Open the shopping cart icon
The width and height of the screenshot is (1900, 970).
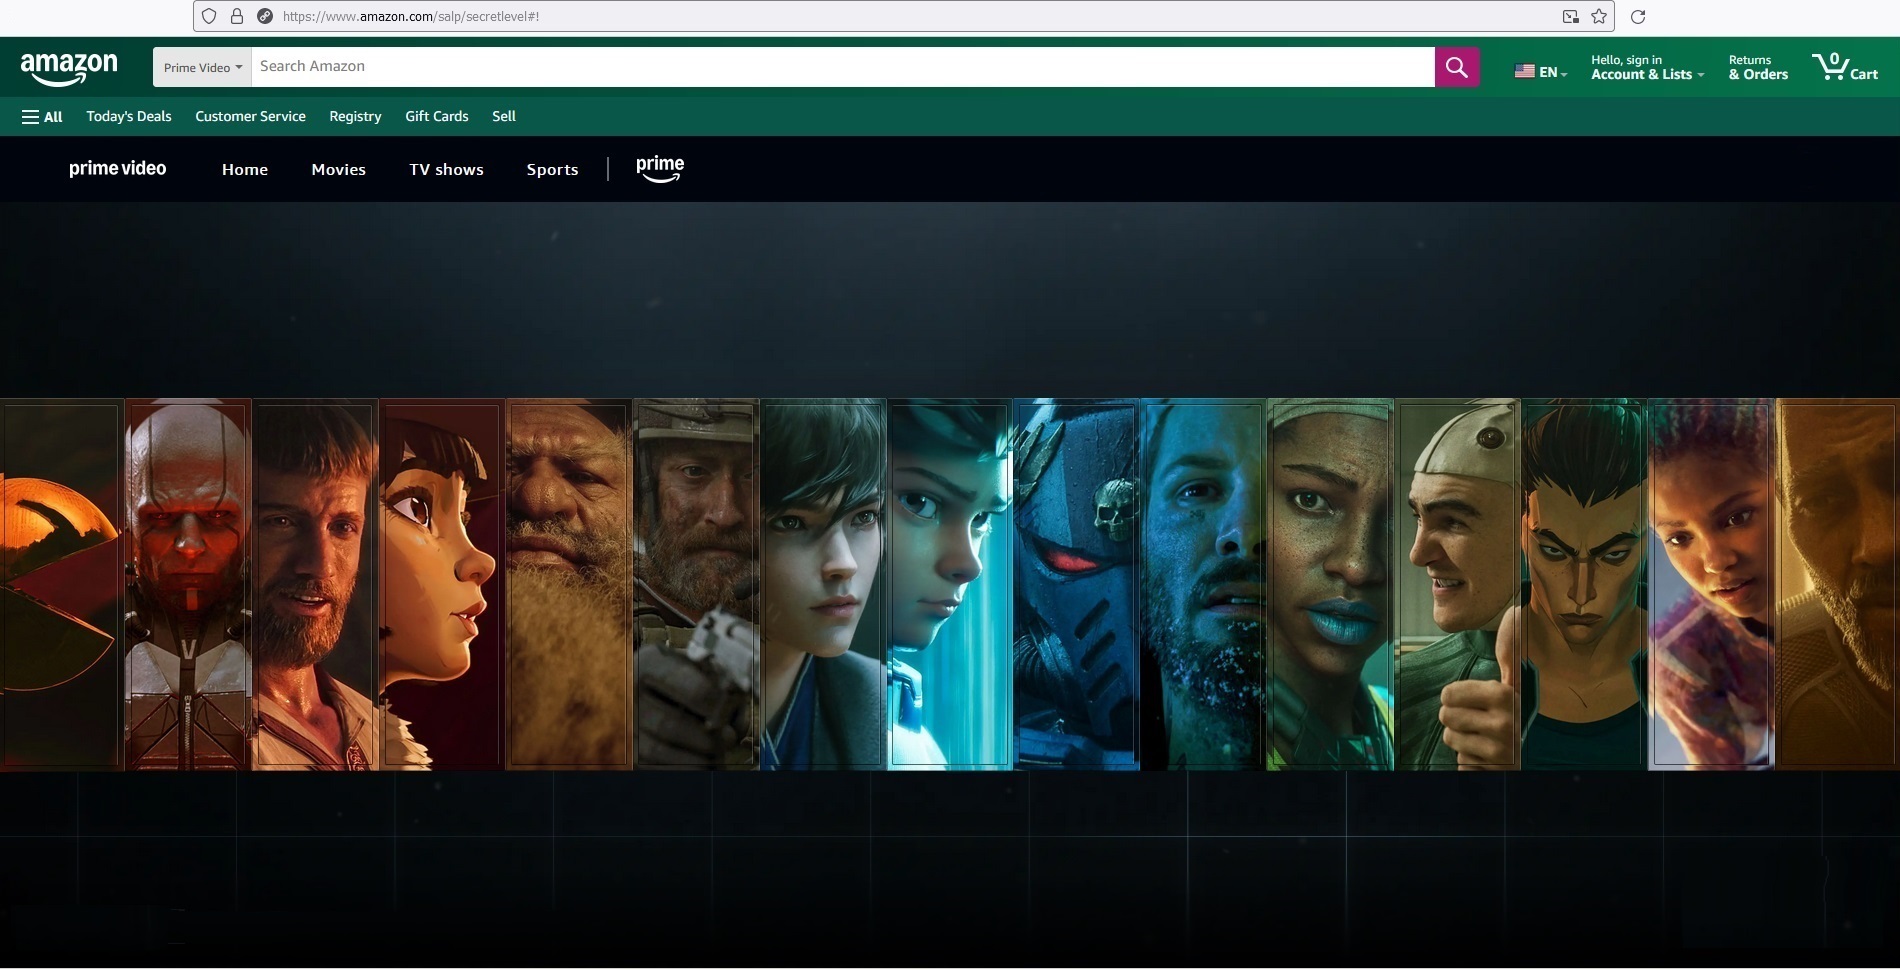[x=1845, y=67]
